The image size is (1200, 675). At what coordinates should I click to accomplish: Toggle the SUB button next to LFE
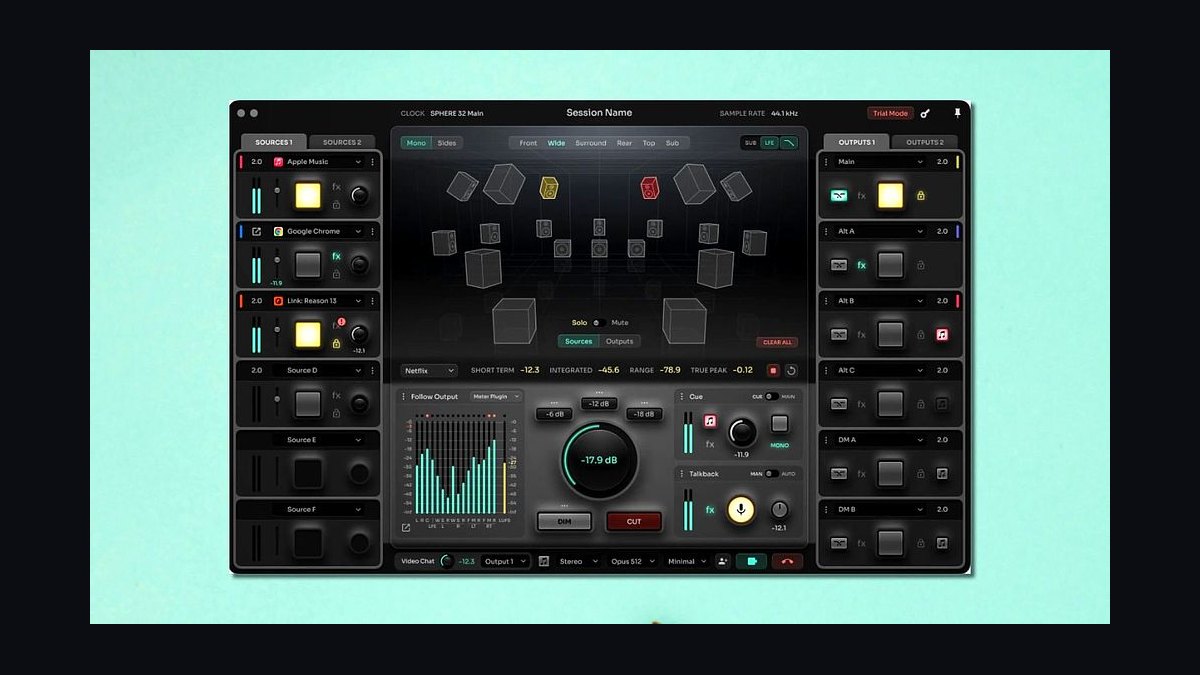[x=750, y=143]
